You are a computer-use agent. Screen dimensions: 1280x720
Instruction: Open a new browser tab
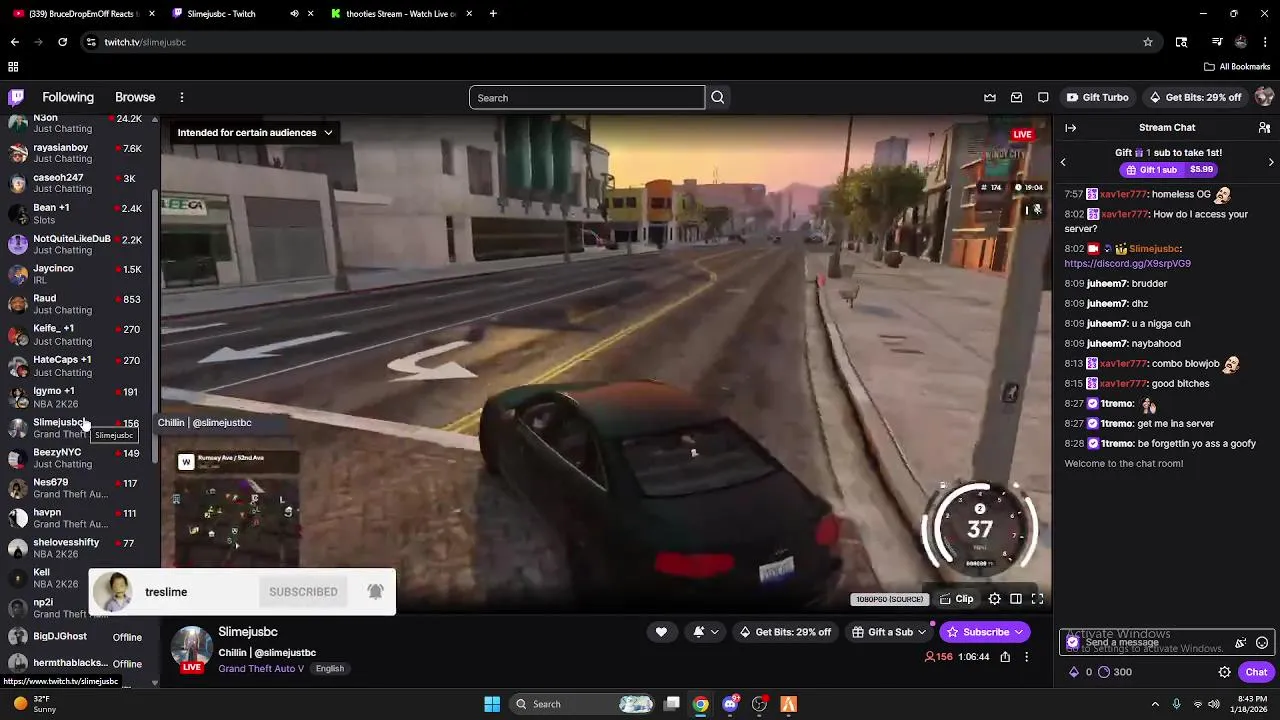coord(493,14)
